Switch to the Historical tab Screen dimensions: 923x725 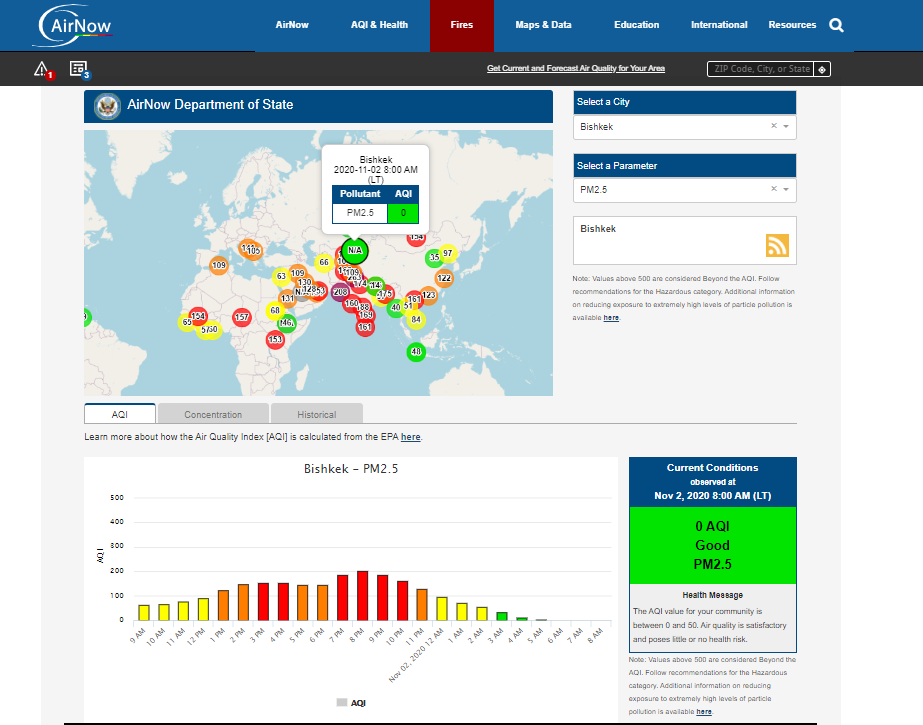click(316, 414)
